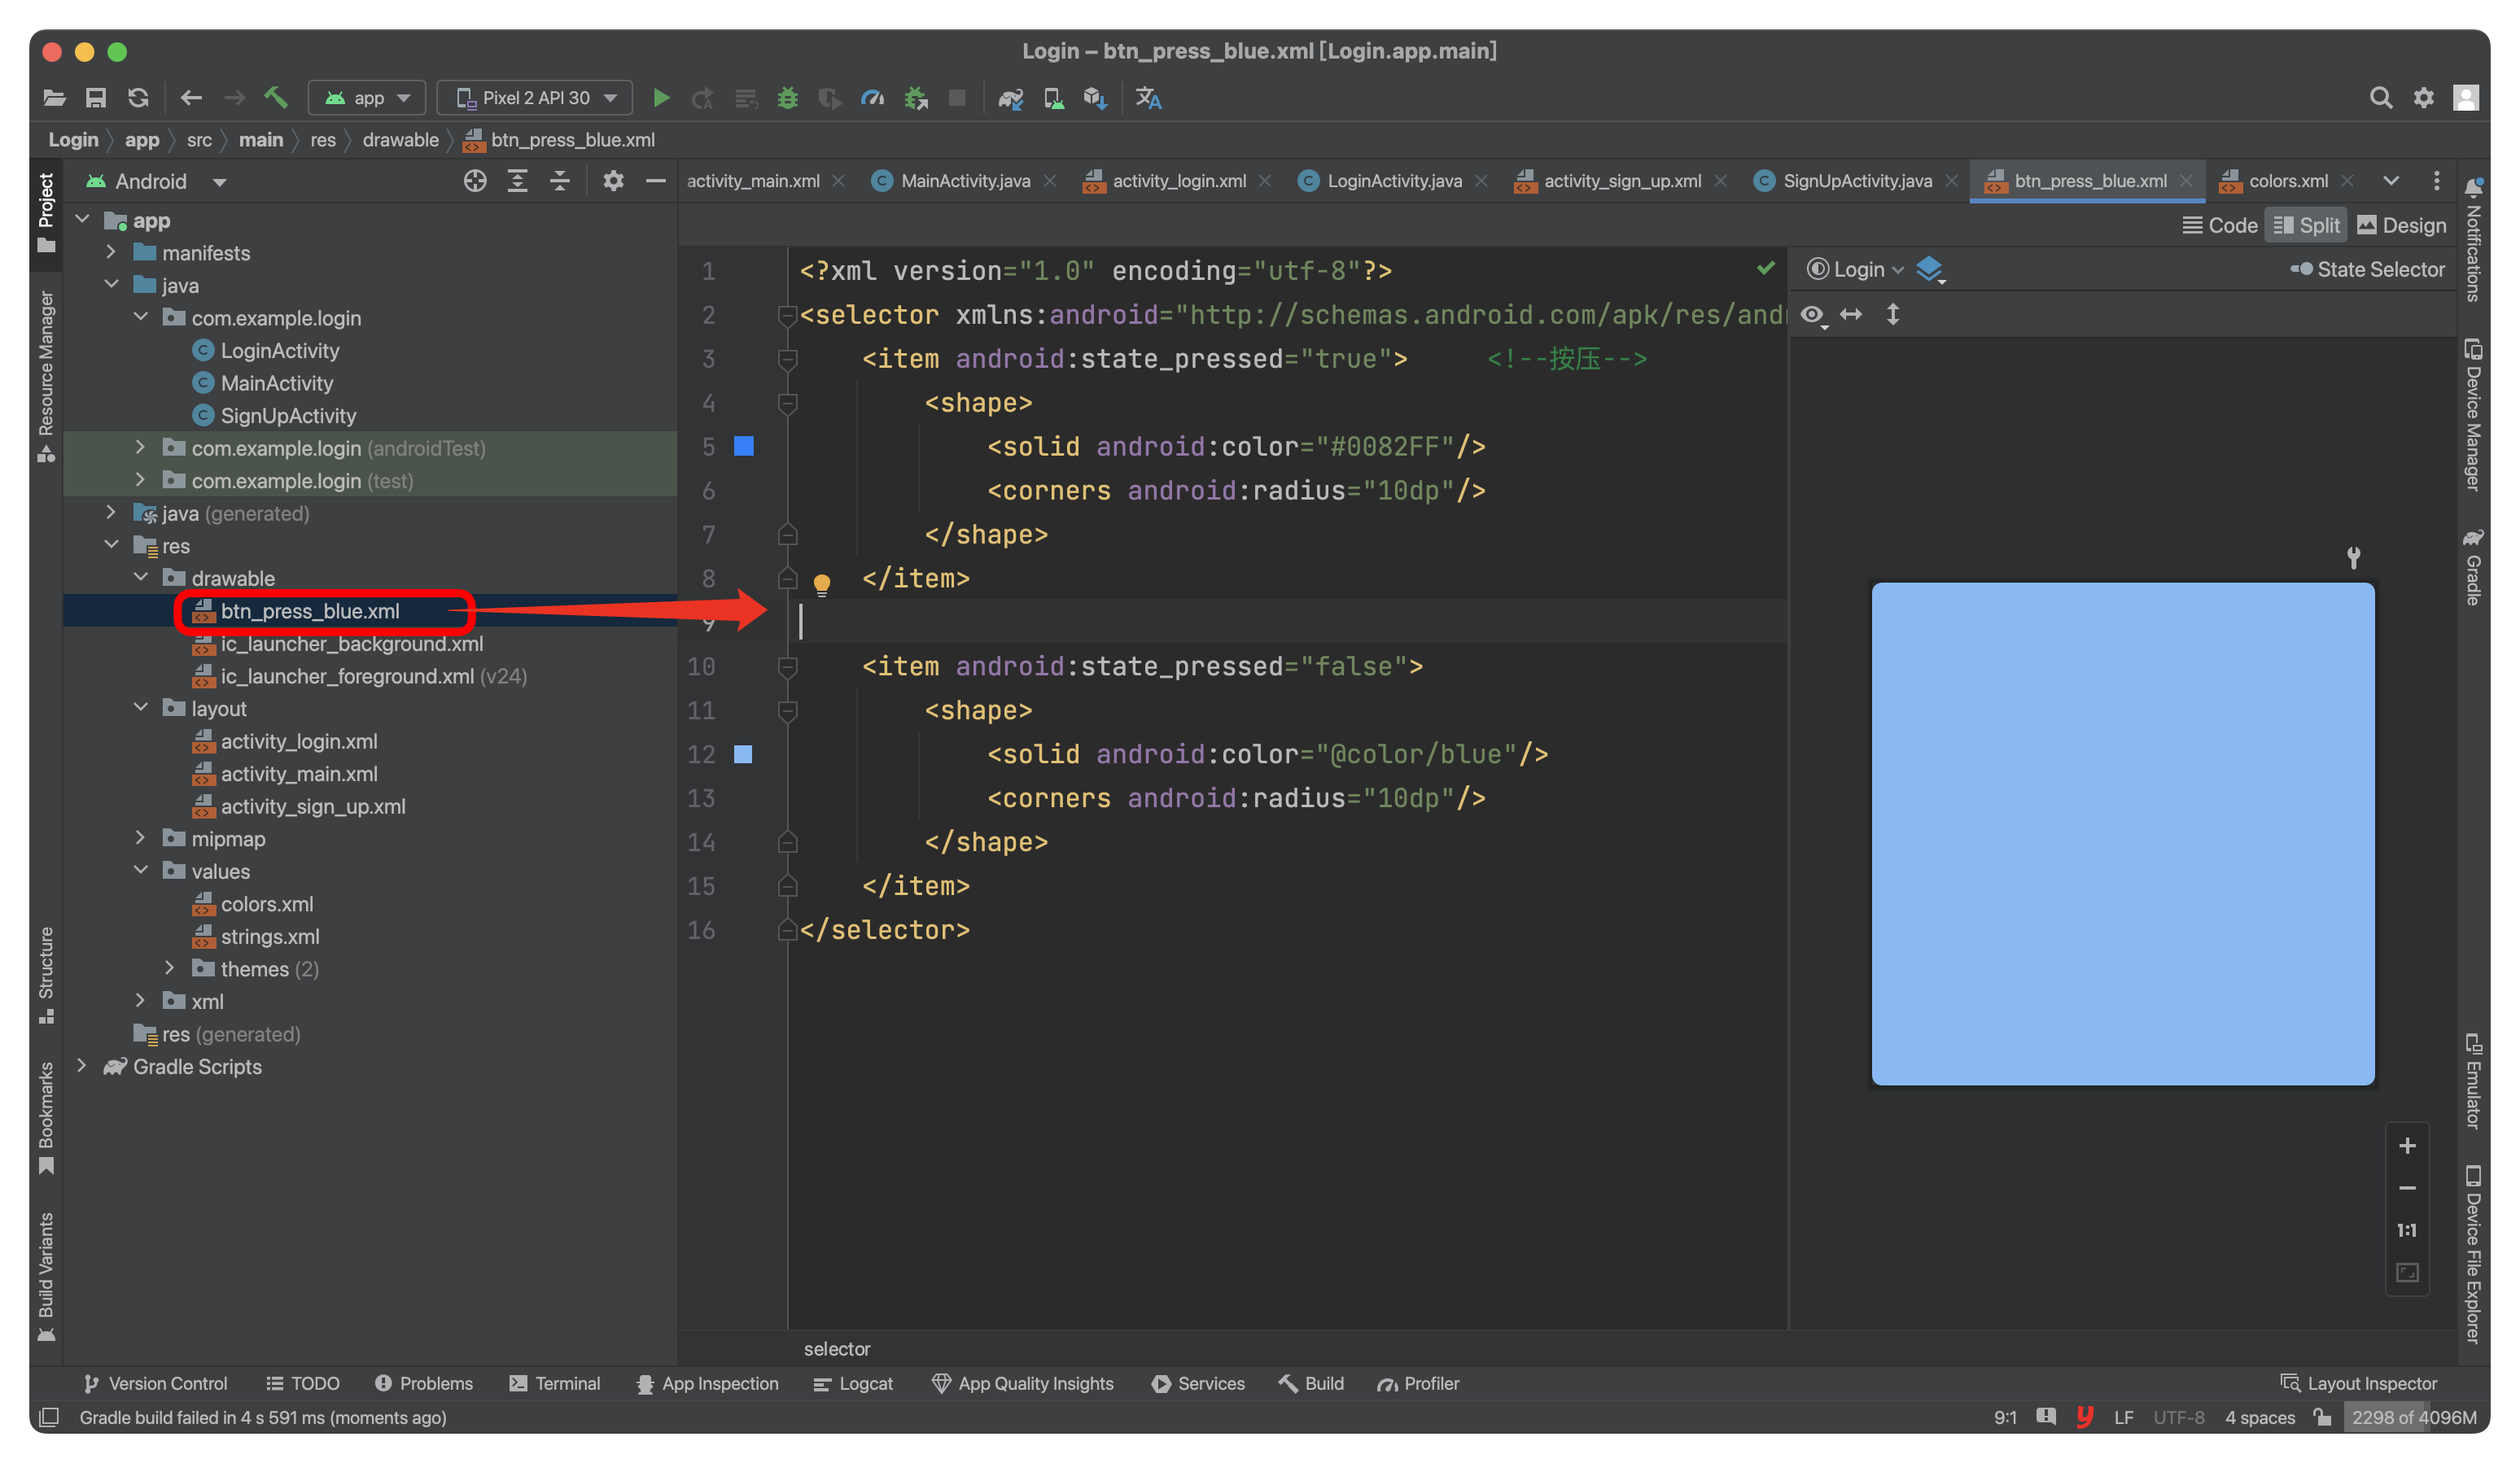Click the layers icon next to Login
This screenshot has height=1463, width=2520.
click(1930, 269)
